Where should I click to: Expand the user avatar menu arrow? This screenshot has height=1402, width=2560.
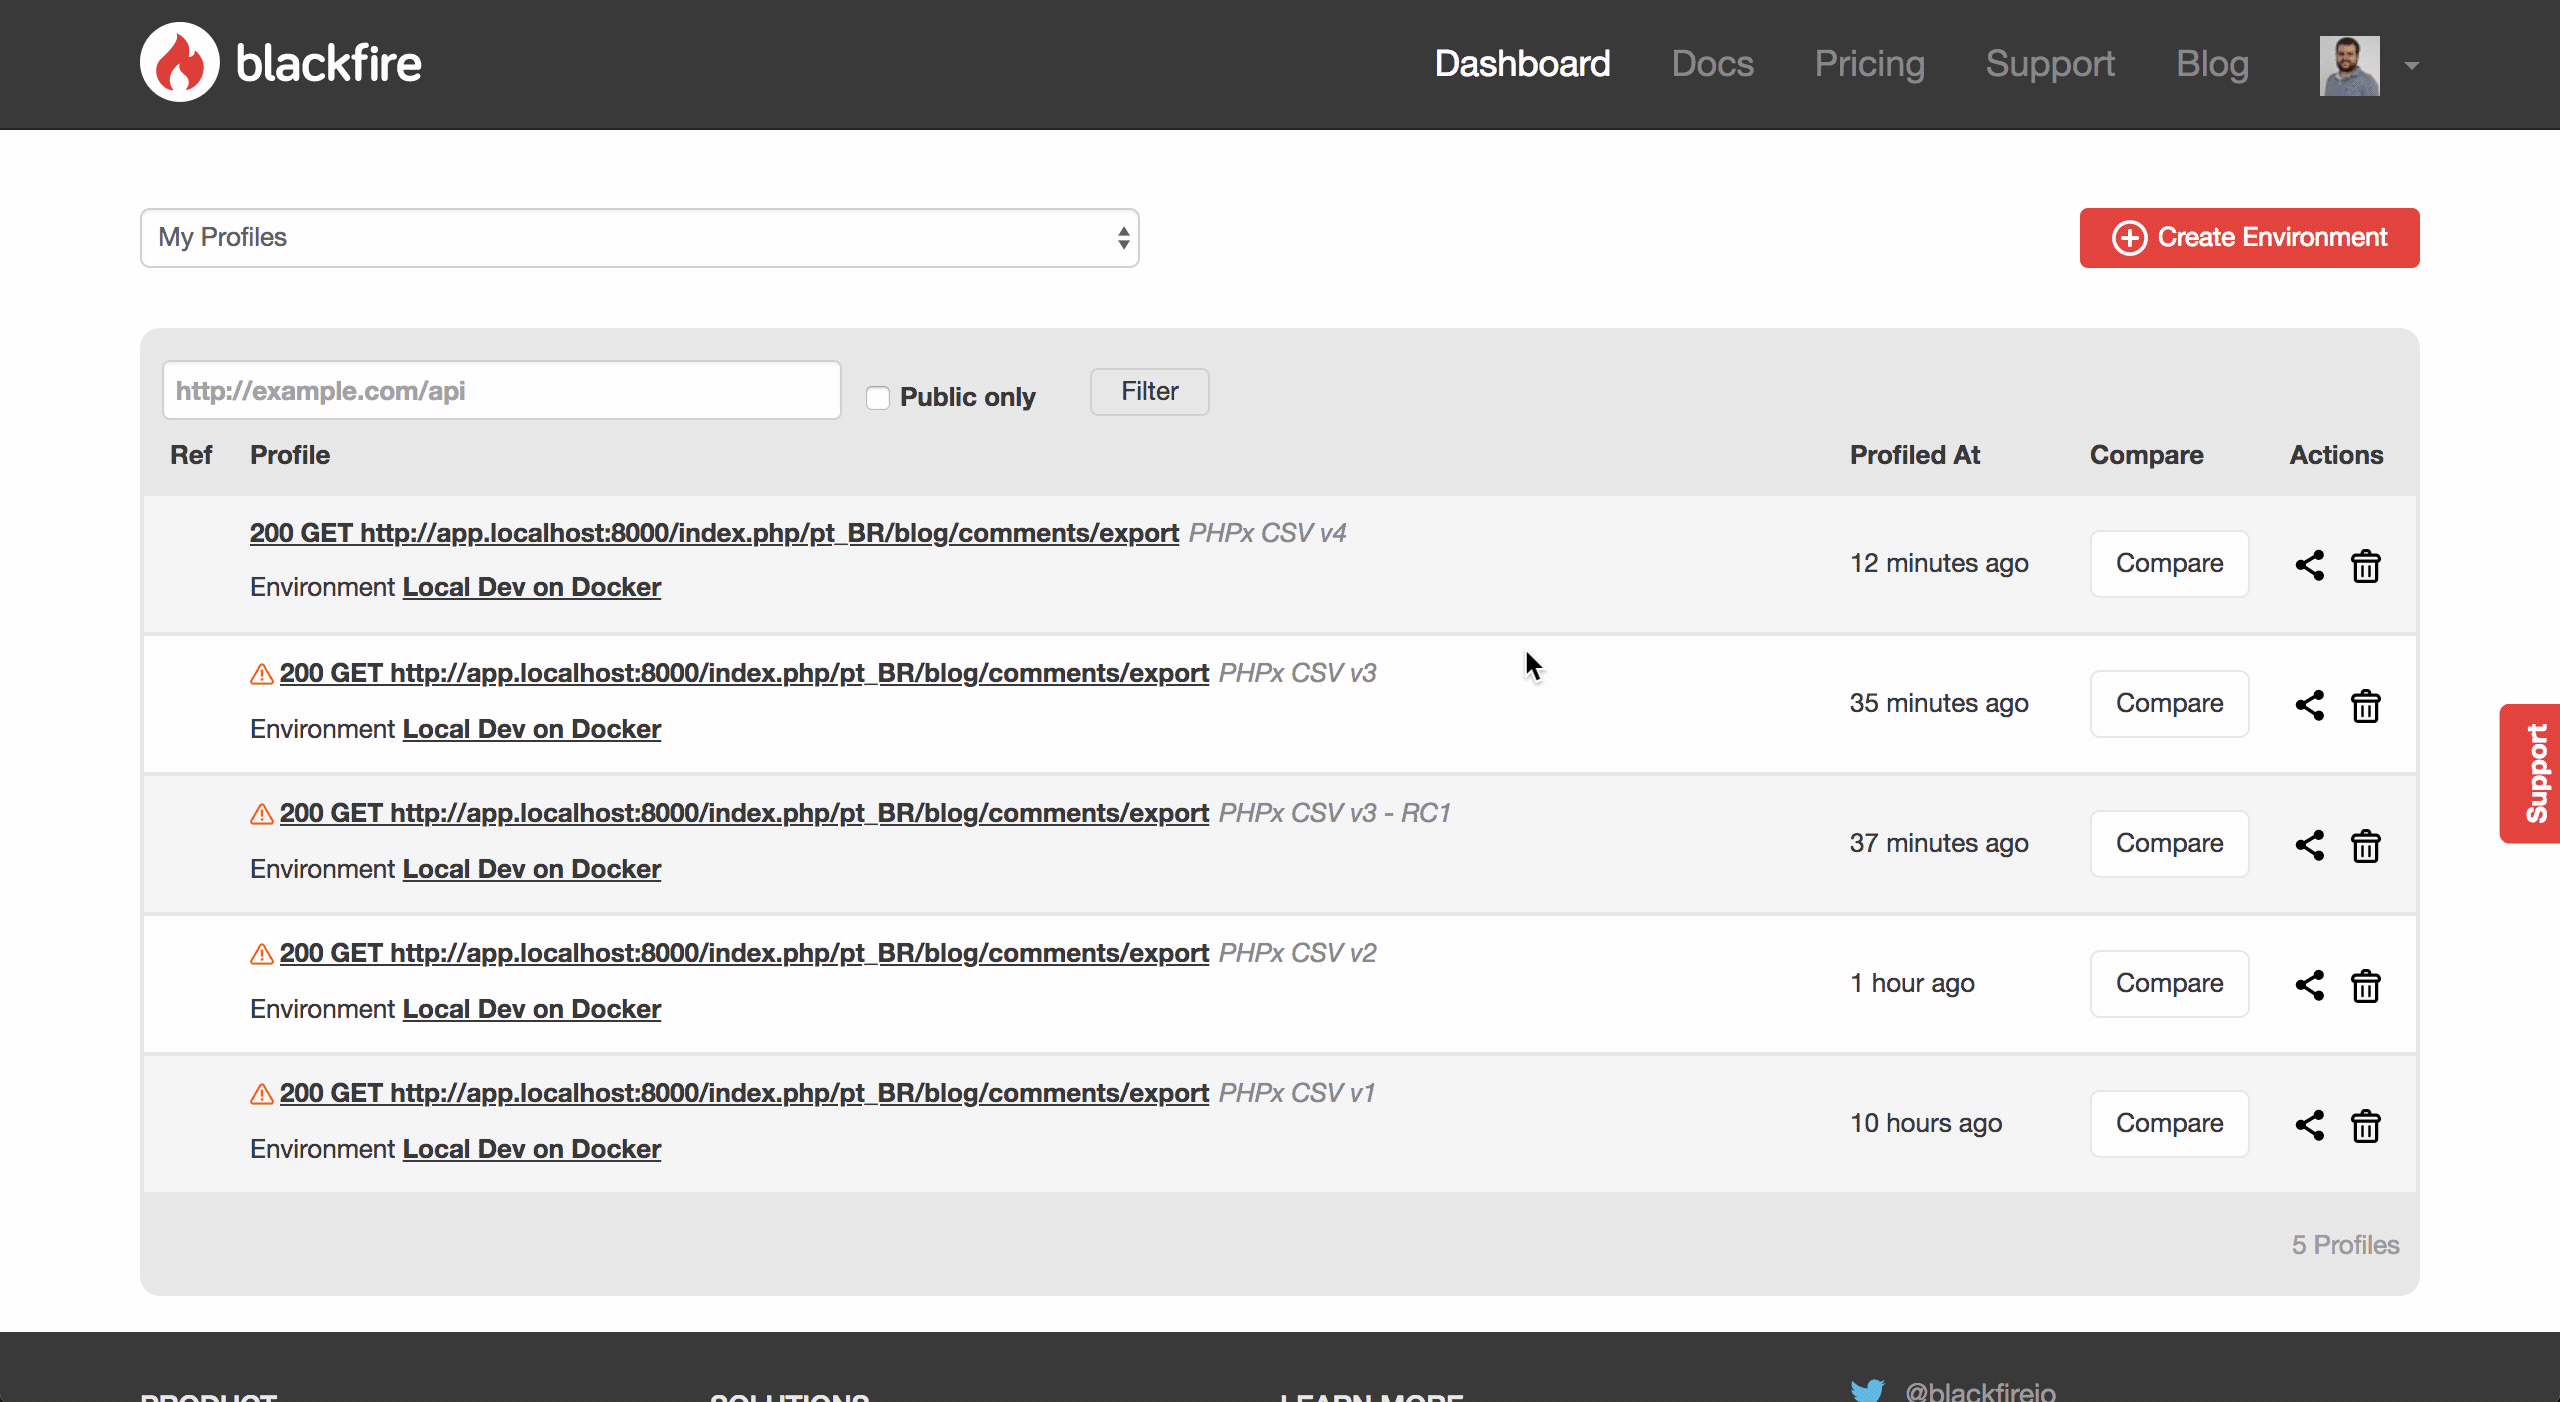(2412, 66)
